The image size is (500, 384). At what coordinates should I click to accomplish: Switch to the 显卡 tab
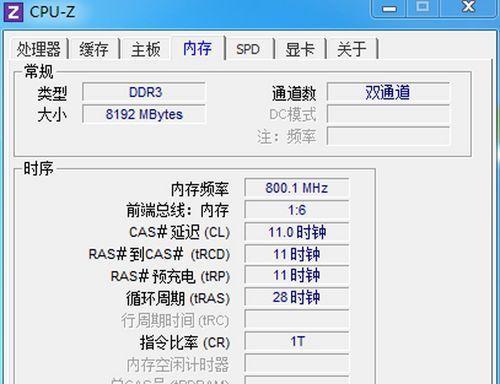click(x=300, y=49)
